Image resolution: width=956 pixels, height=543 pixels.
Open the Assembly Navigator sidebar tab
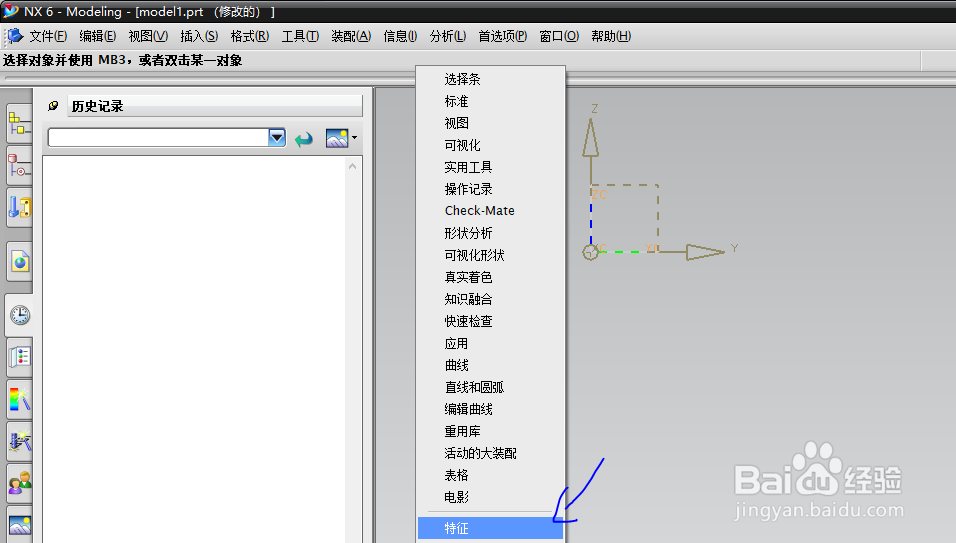(19, 124)
